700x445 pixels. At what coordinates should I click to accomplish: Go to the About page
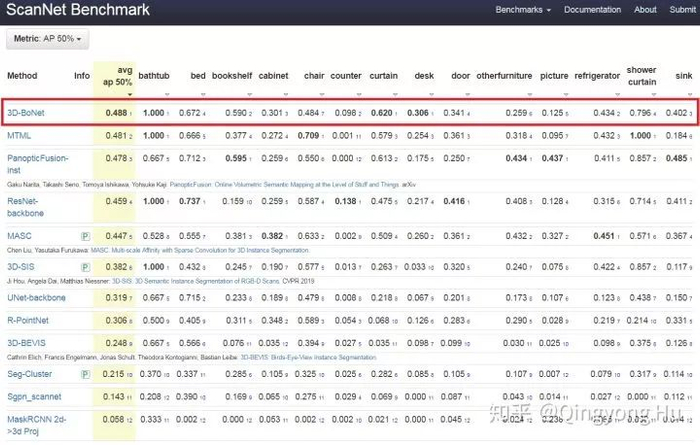tap(645, 10)
